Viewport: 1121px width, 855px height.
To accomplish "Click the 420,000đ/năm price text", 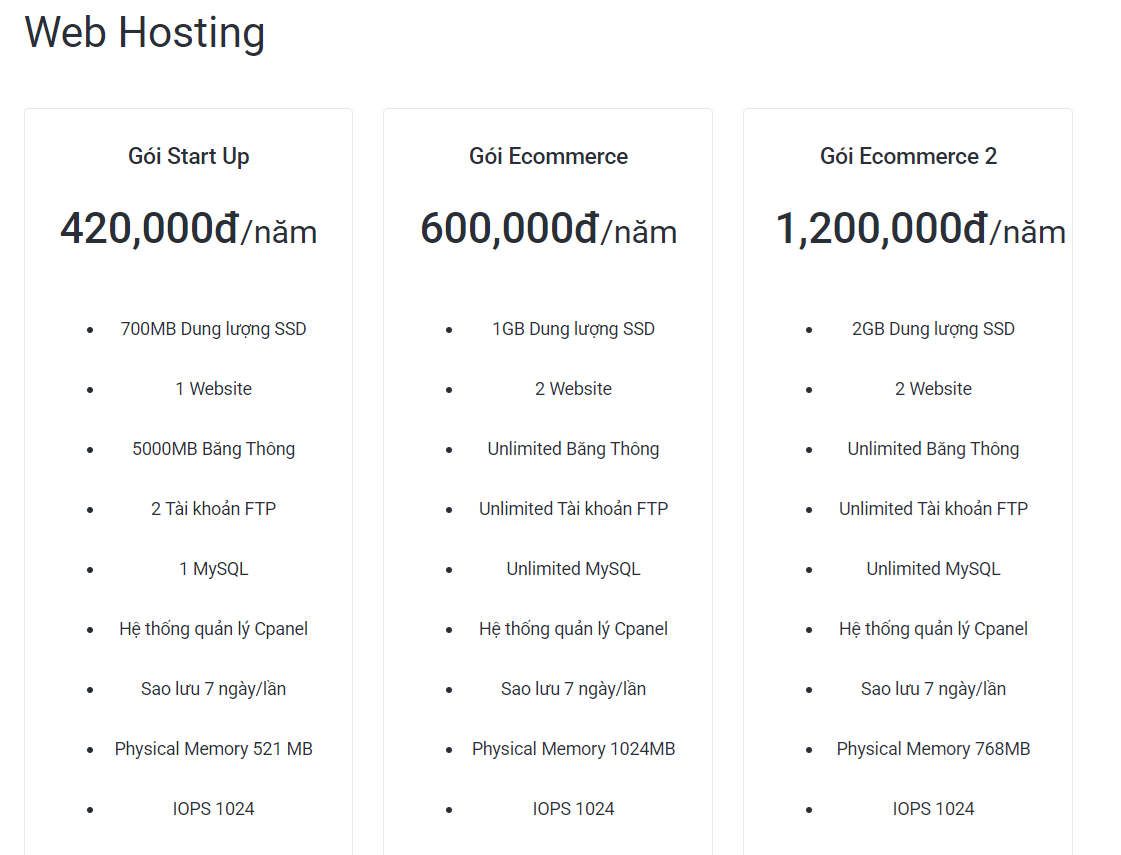I will pos(188,228).
